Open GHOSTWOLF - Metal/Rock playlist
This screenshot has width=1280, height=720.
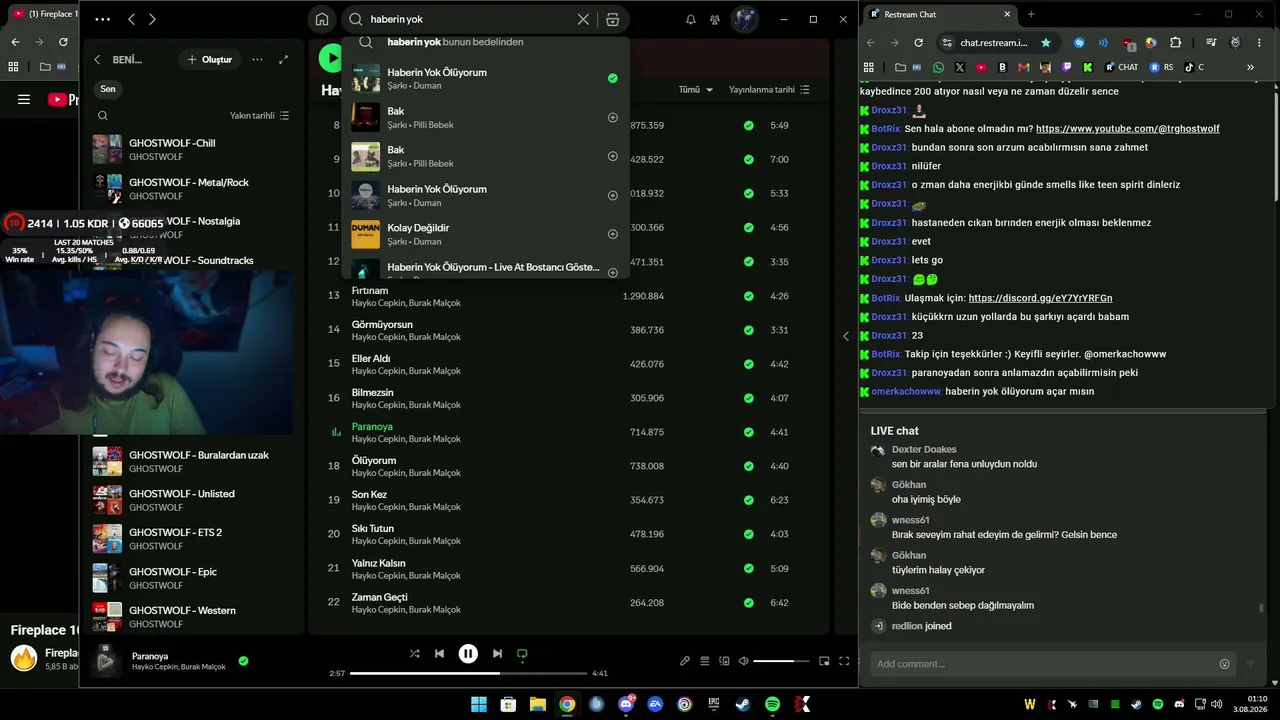tap(192, 189)
